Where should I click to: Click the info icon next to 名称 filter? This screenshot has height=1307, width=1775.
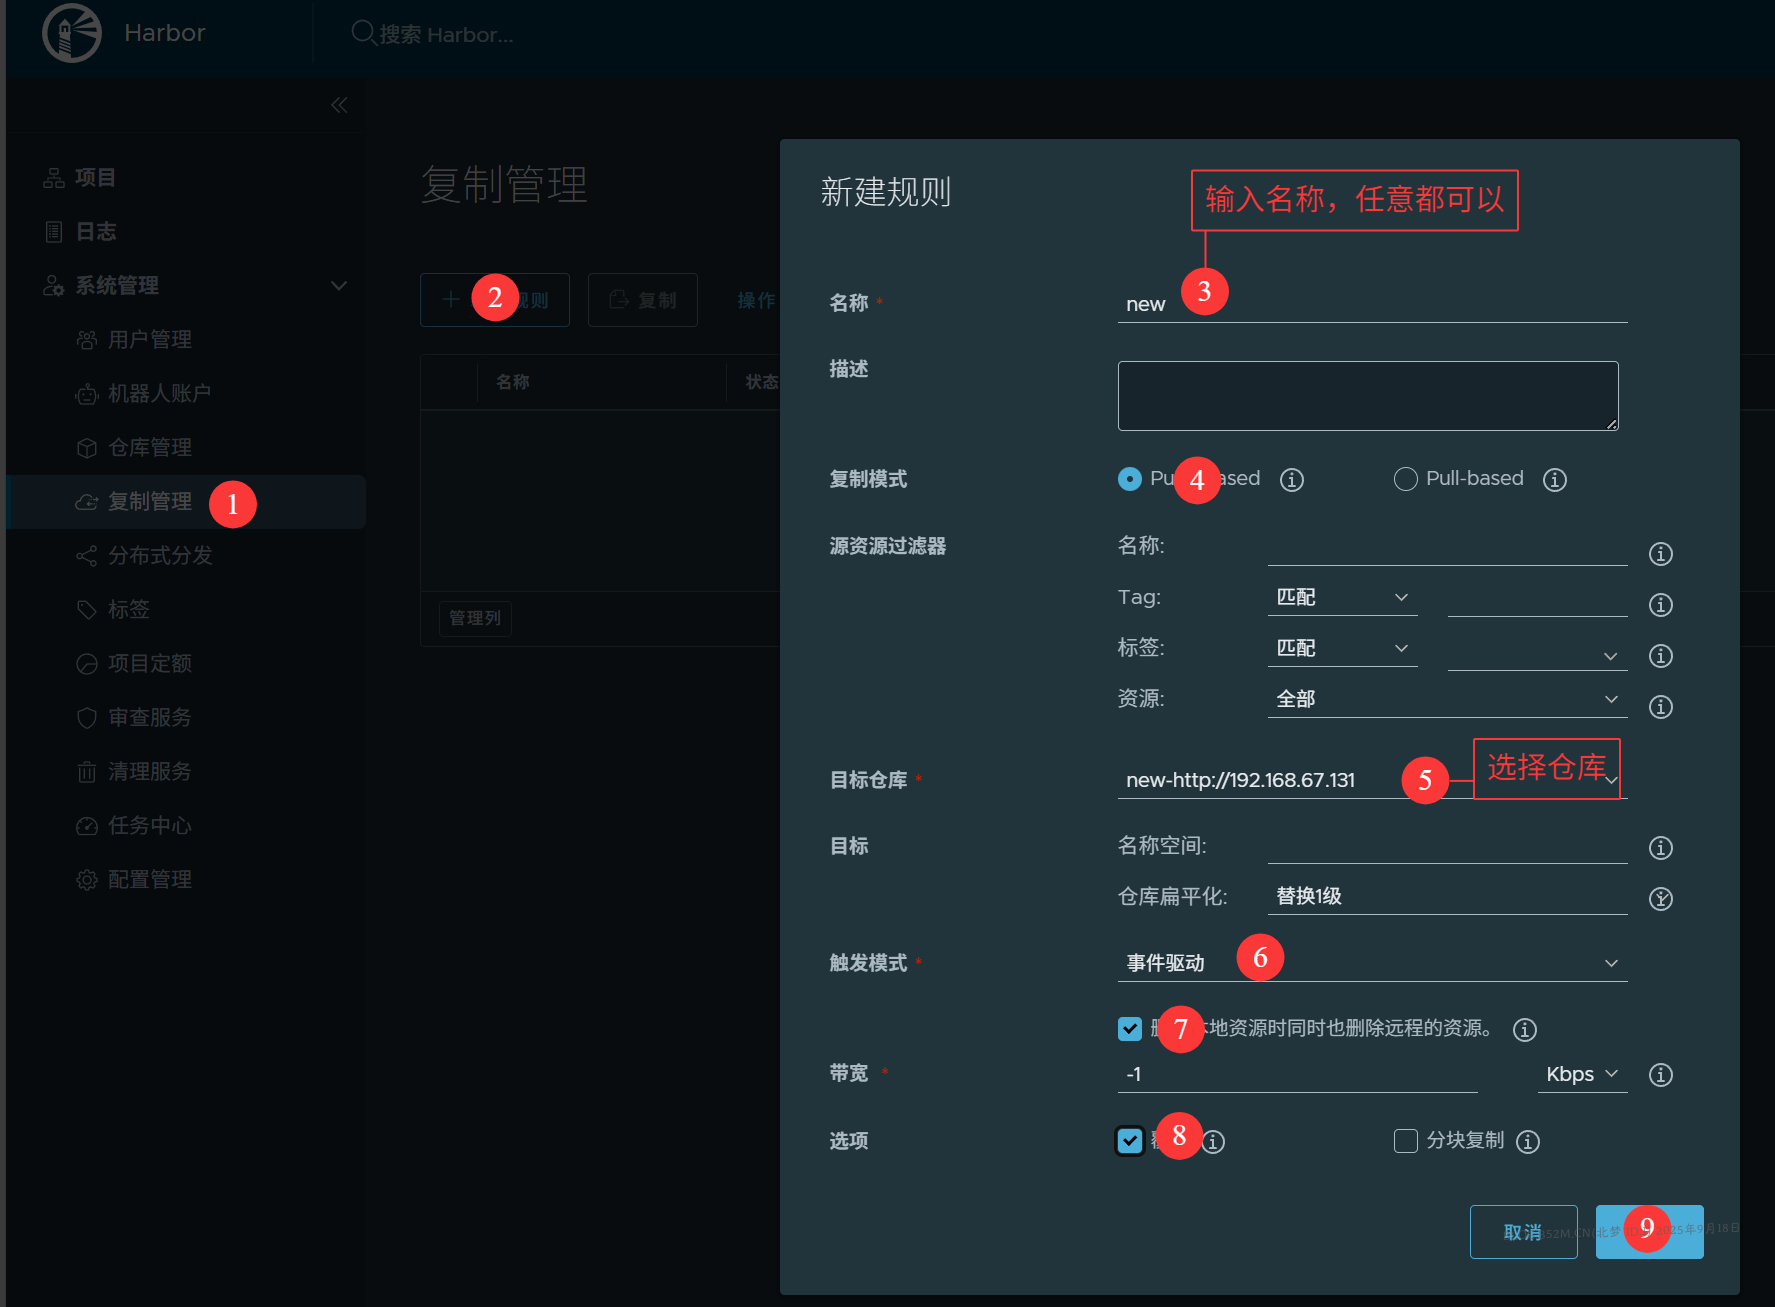[x=1660, y=553]
